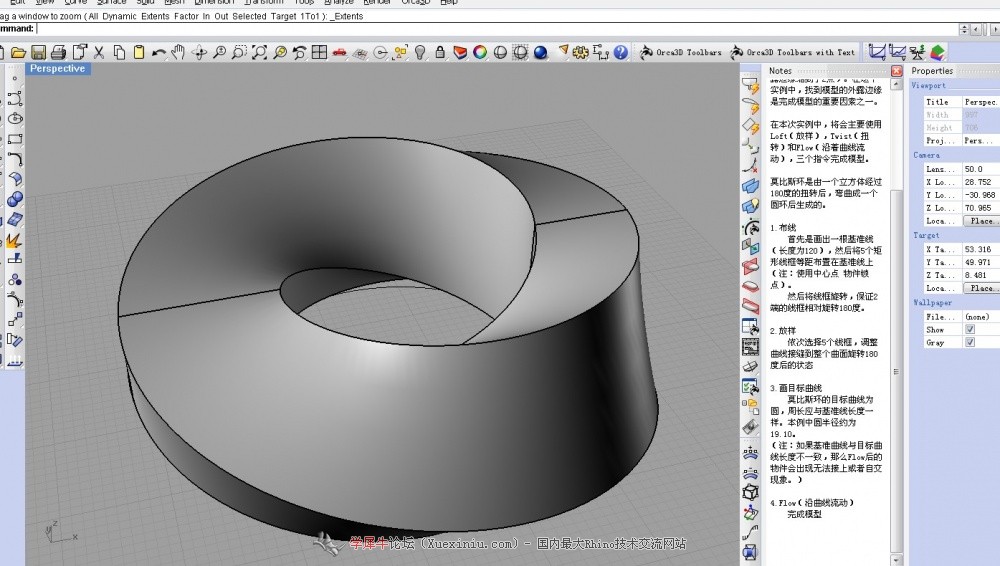Toggle the Wallpaper Gray checkbox
Viewport: 1000px width, 566px height.
970,342
